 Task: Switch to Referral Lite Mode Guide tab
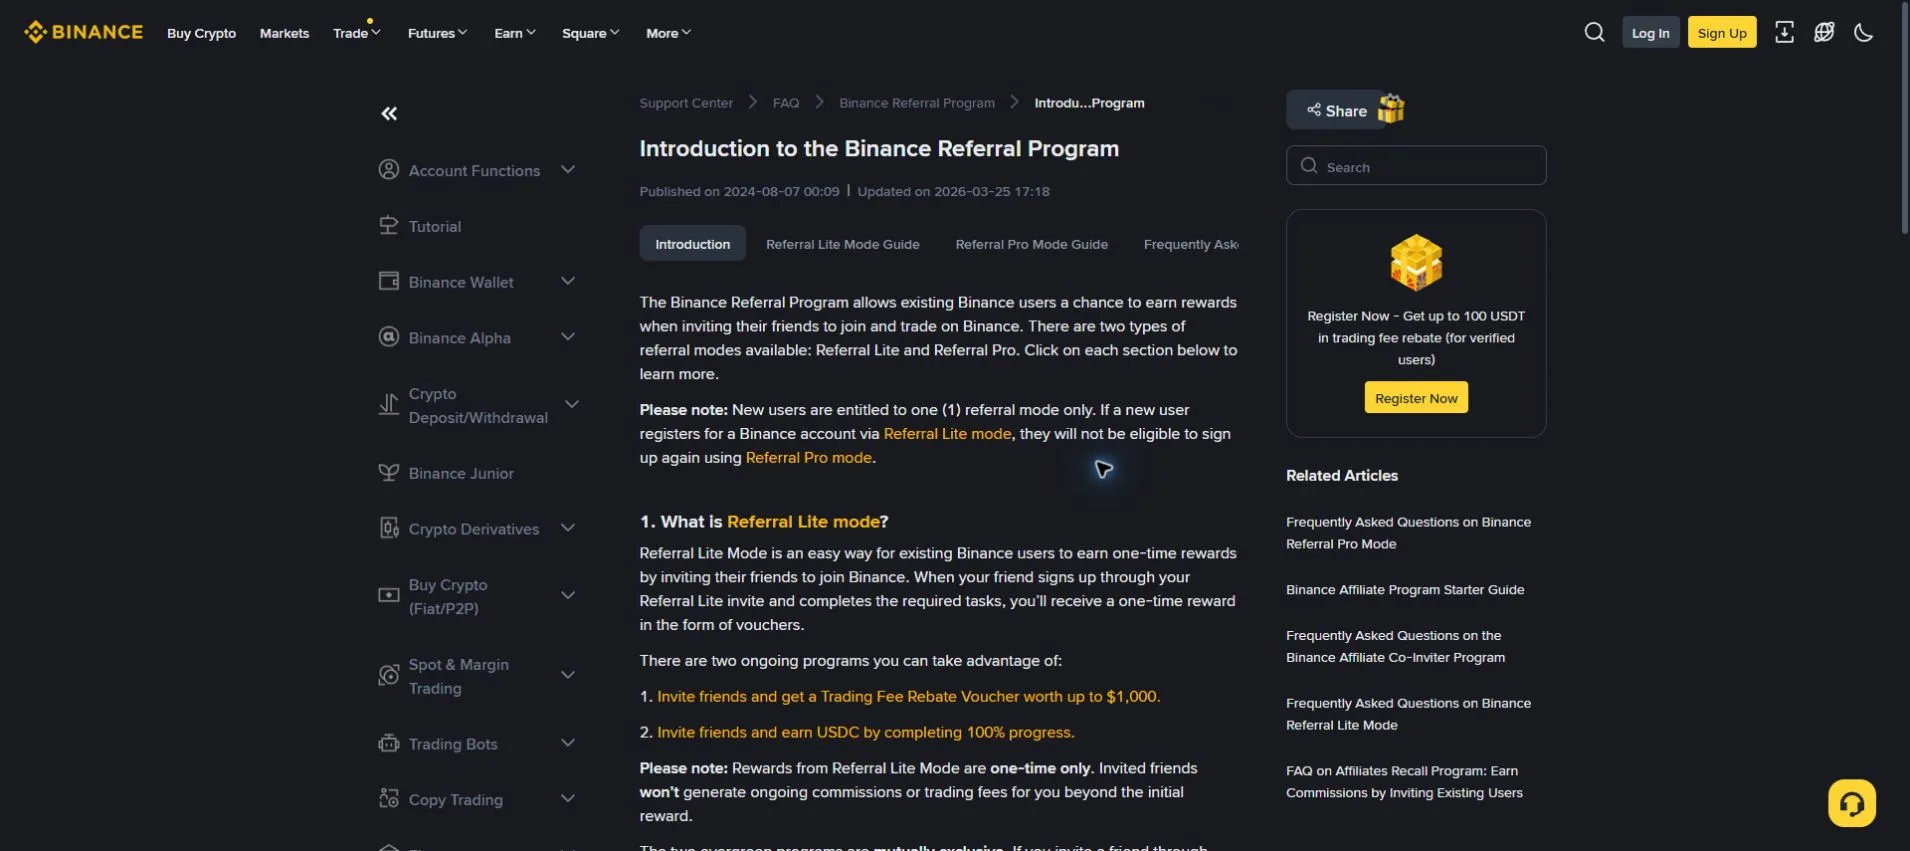pos(843,244)
